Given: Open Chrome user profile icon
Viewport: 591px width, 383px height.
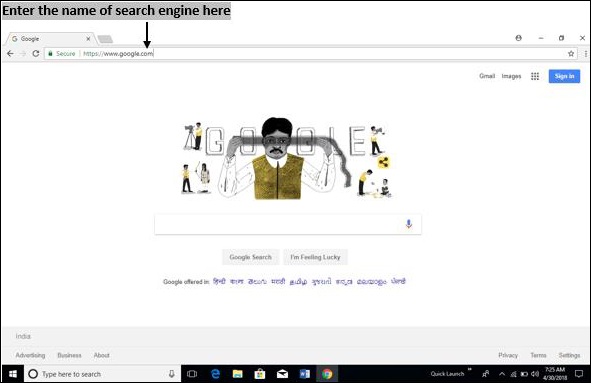Looking at the screenshot, I should click(x=519, y=38).
